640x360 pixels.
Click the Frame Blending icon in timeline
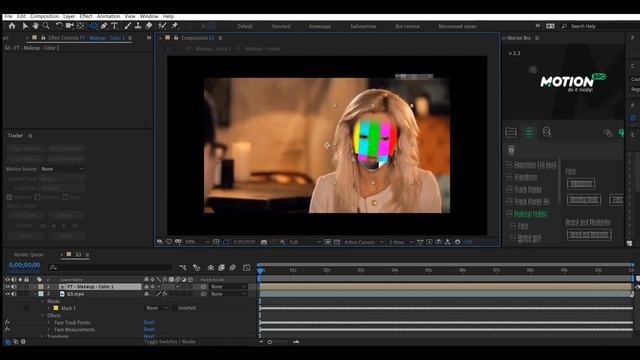[x=222, y=268]
